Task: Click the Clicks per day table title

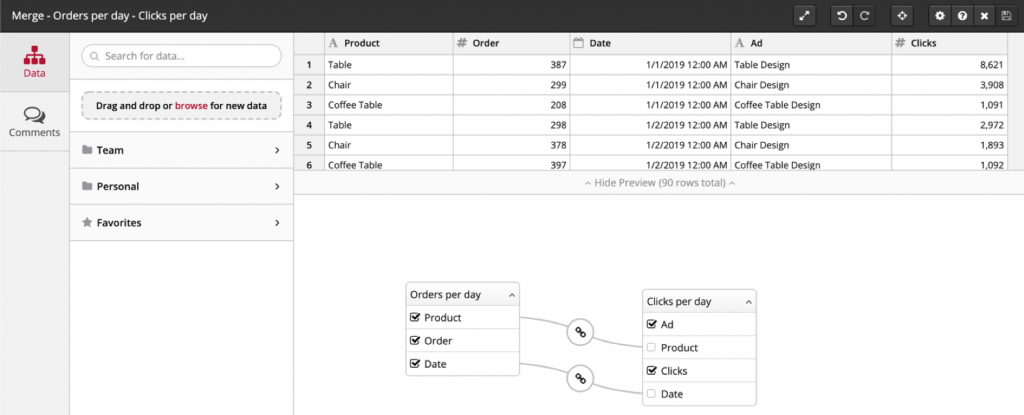Action: tap(679, 302)
